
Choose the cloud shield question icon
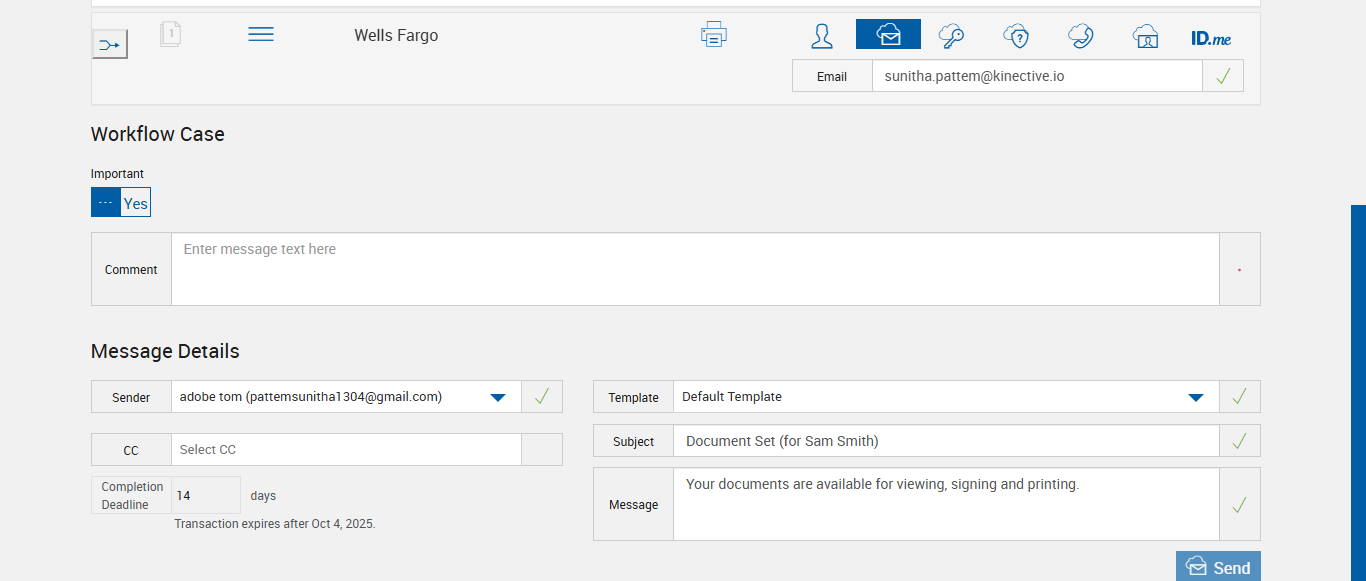coord(1016,36)
